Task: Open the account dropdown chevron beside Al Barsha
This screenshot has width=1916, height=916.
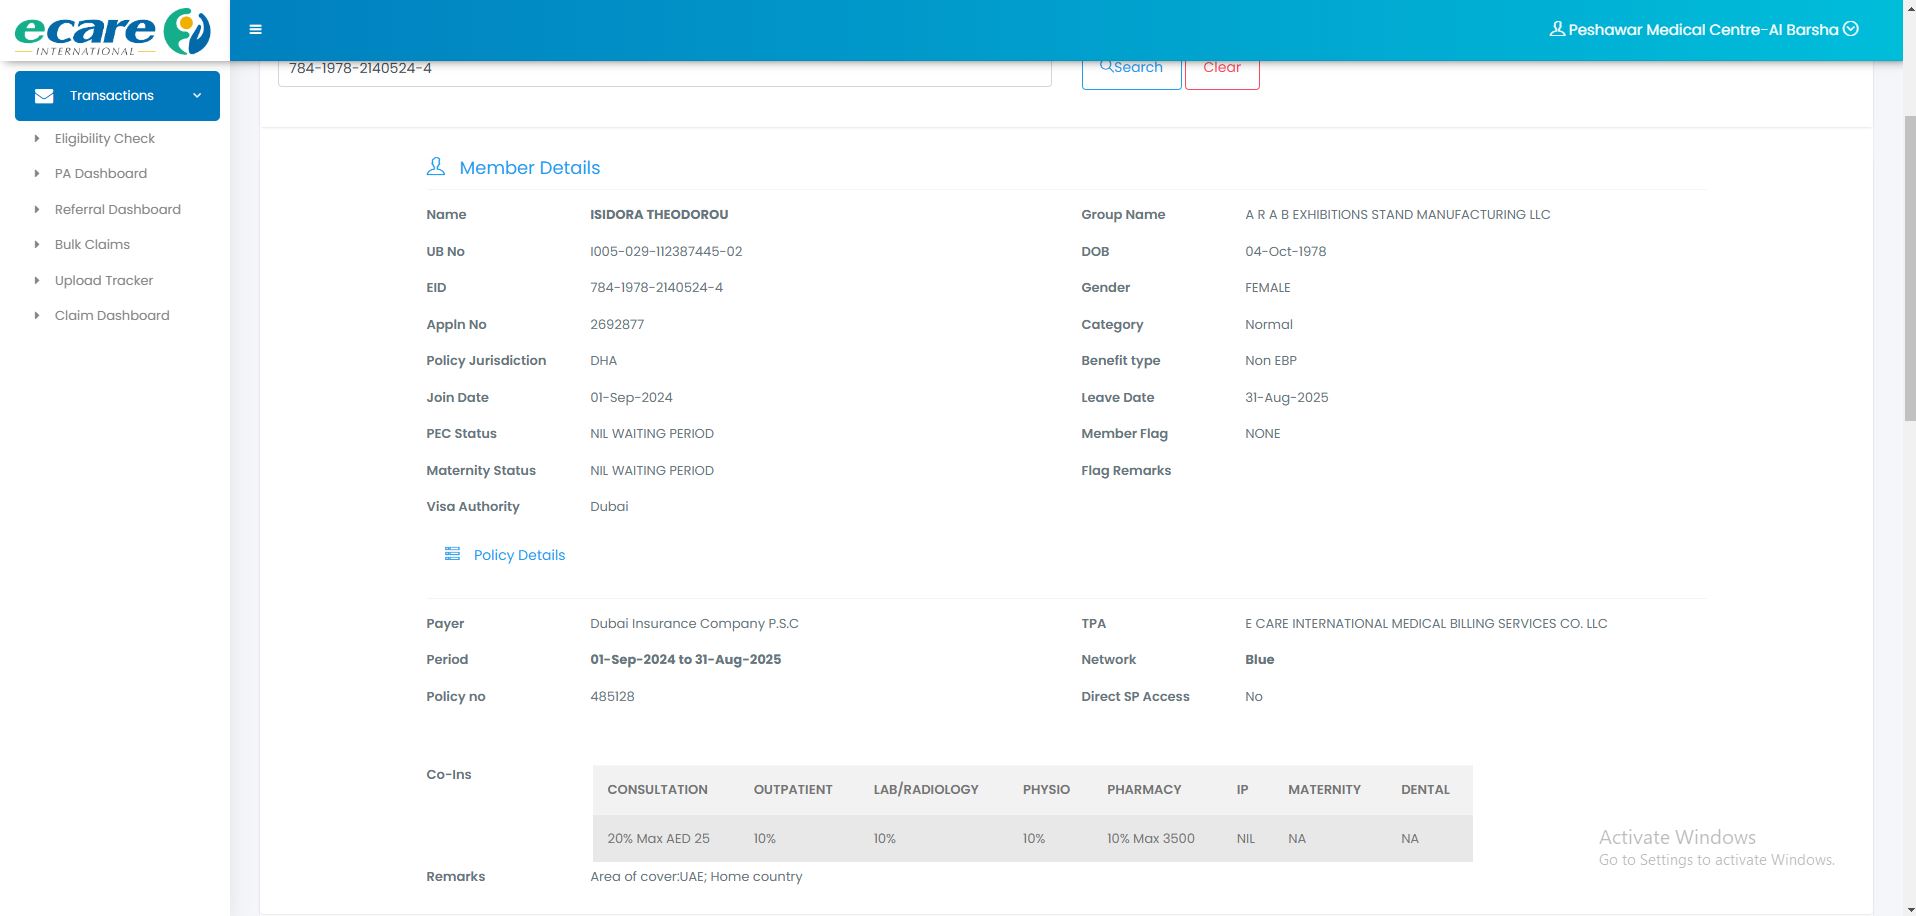Action: (x=1851, y=29)
